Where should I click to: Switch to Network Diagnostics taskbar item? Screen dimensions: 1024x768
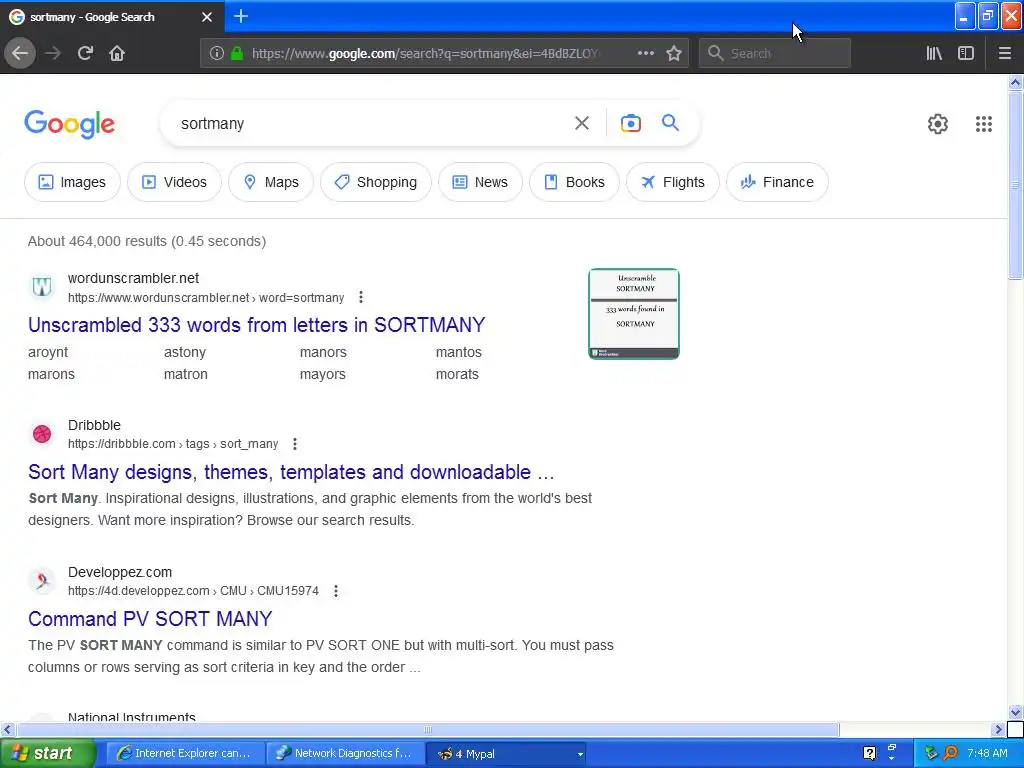[345, 753]
